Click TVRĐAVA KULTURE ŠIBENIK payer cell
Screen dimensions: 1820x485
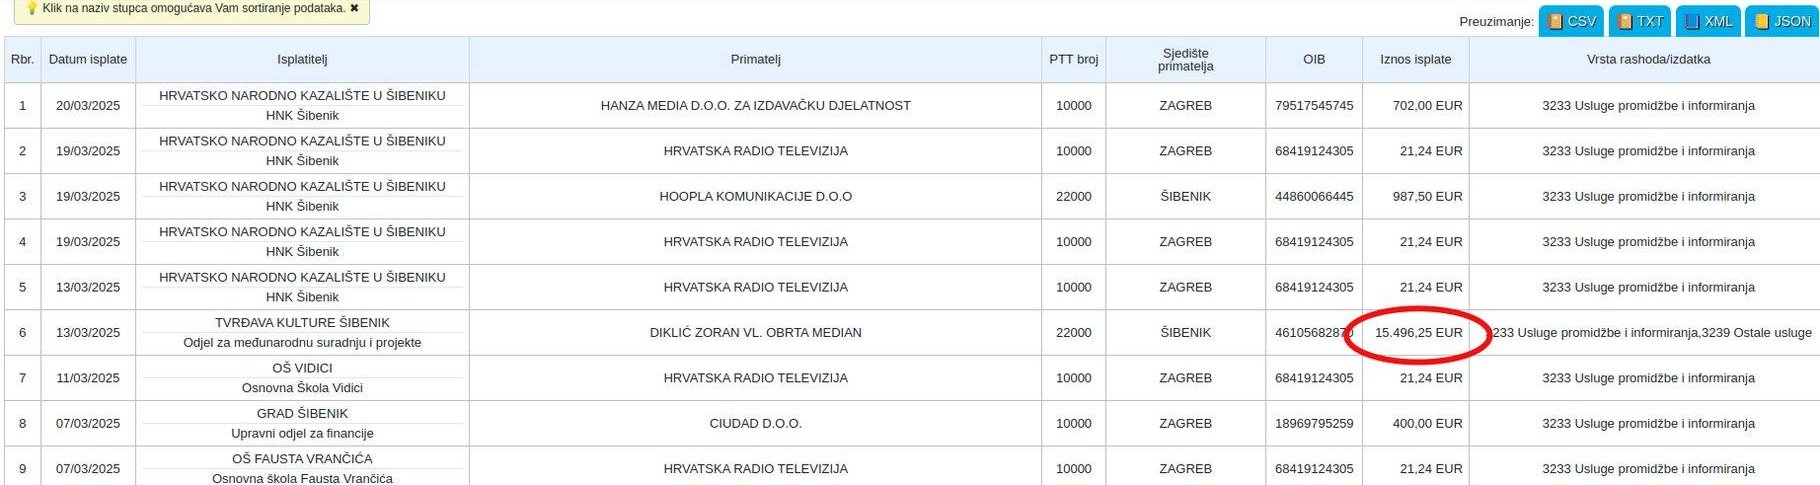pyautogui.click(x=302, y=323)
